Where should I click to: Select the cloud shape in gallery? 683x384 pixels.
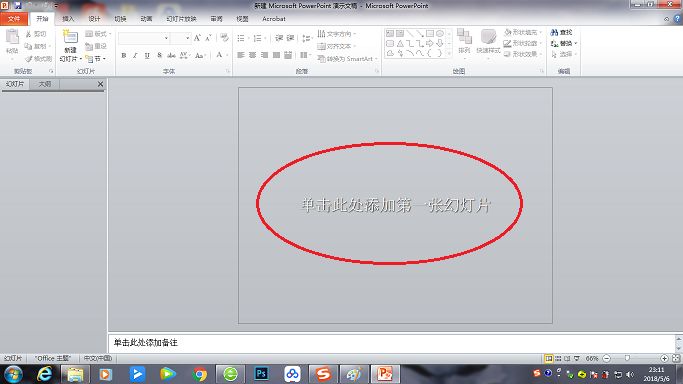coord(390,54)
